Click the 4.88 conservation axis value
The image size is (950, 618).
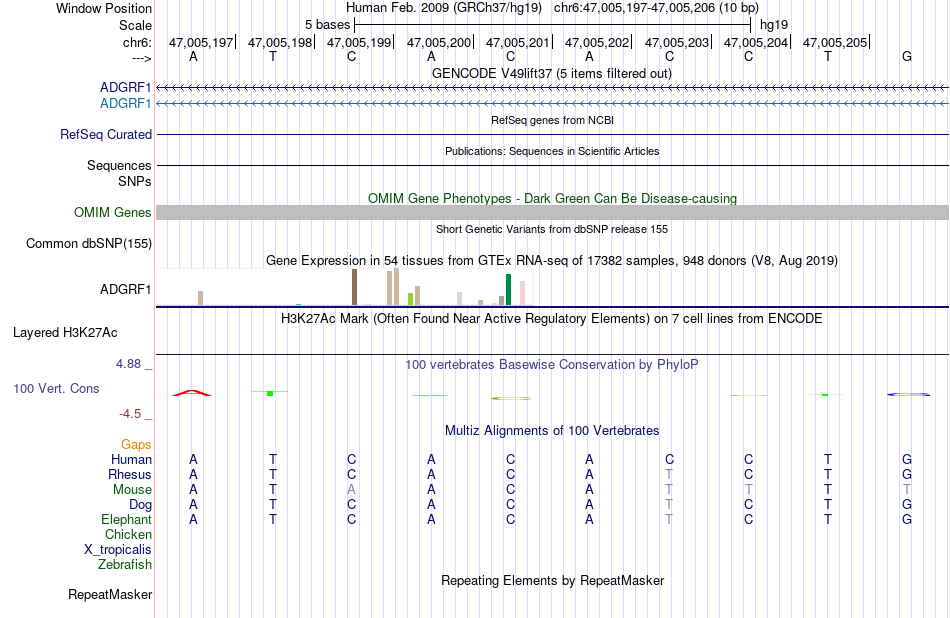(128, 364)
